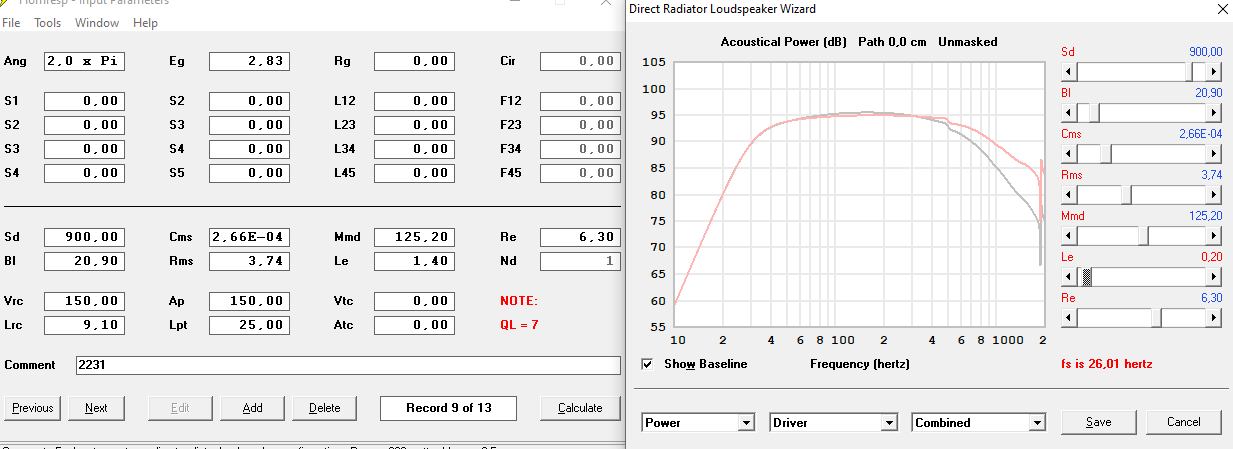The image size is (1233, 449).
Task: Click the Lpt field showing 25,00
Action: pyautogui.click(x=249, y=325)
